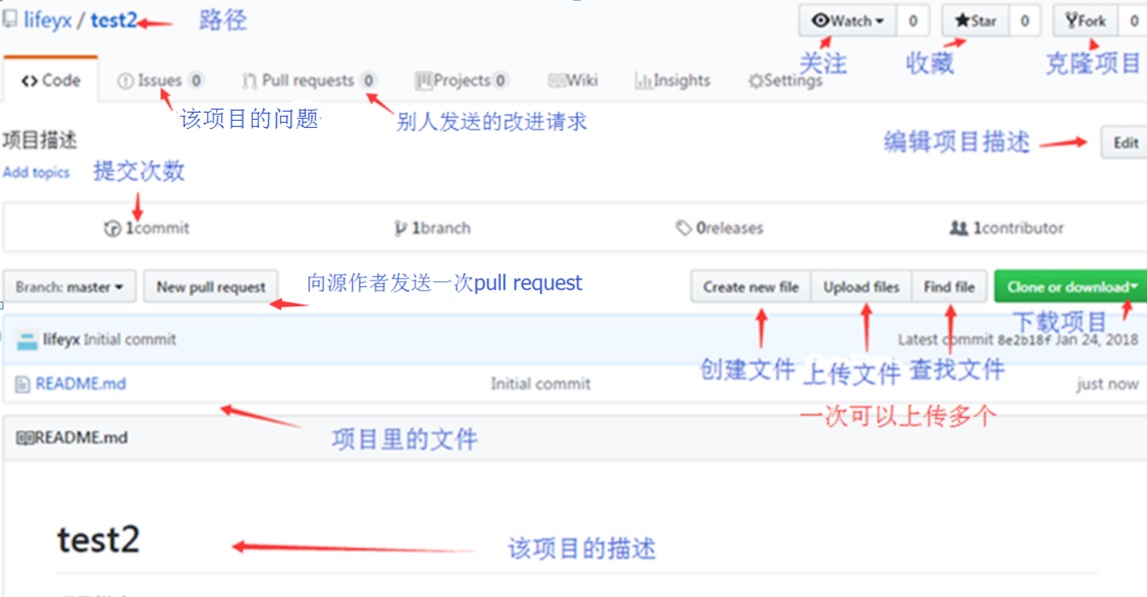Click the Code brackets icon
Viewport: 1147px width, 597px height.
coord(29,81)
